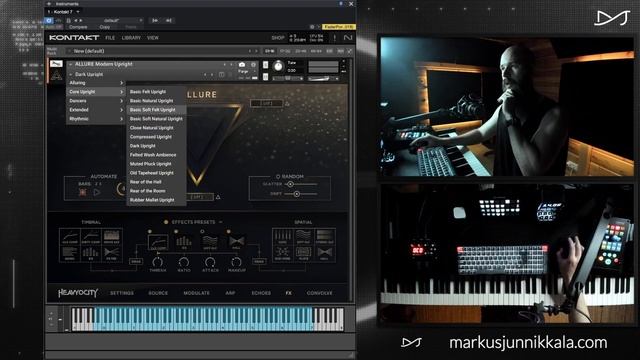640x360 pixels.
Task: Expand the Rhythmic preset category
Action: pos(96,119)
